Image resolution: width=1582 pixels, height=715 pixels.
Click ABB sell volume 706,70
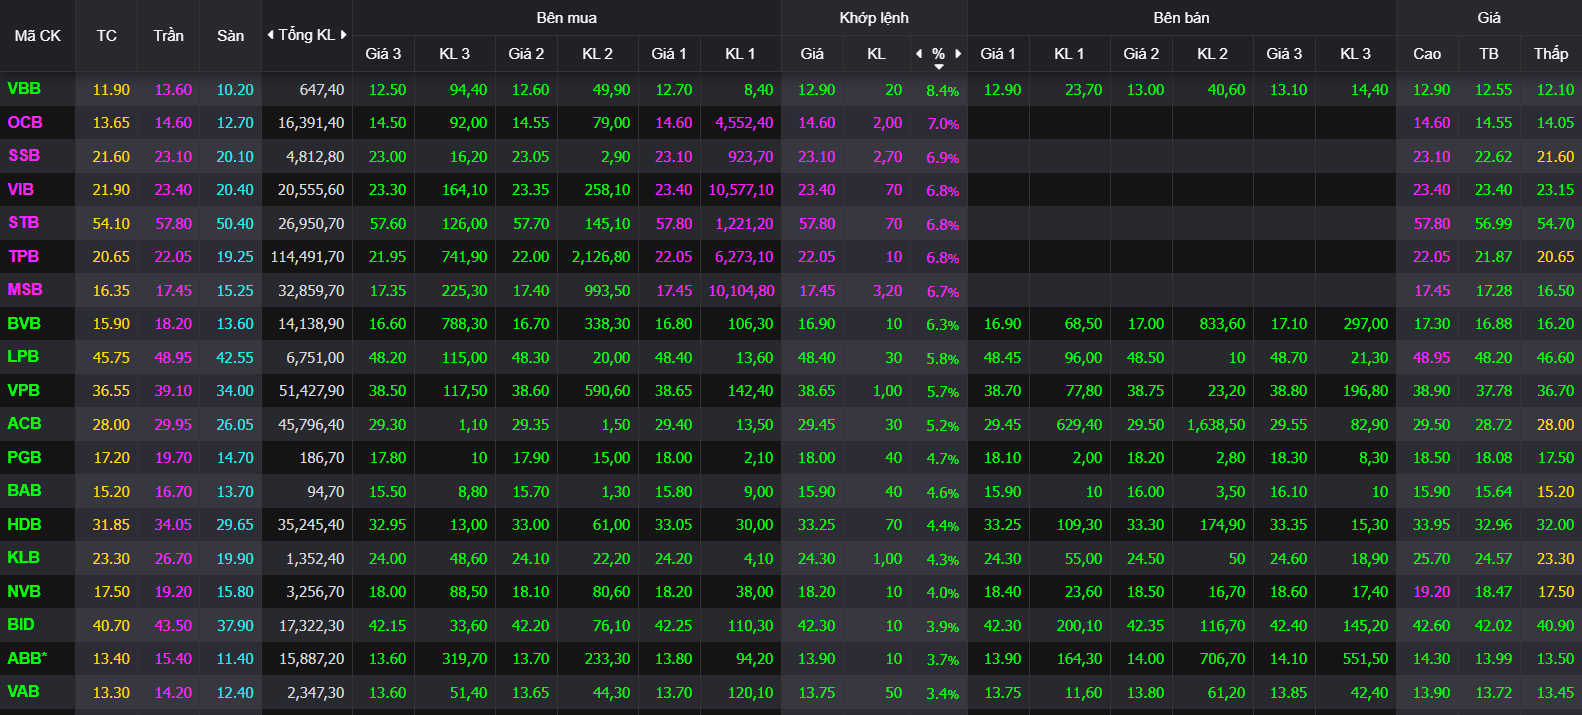(x=1222, y=659)
